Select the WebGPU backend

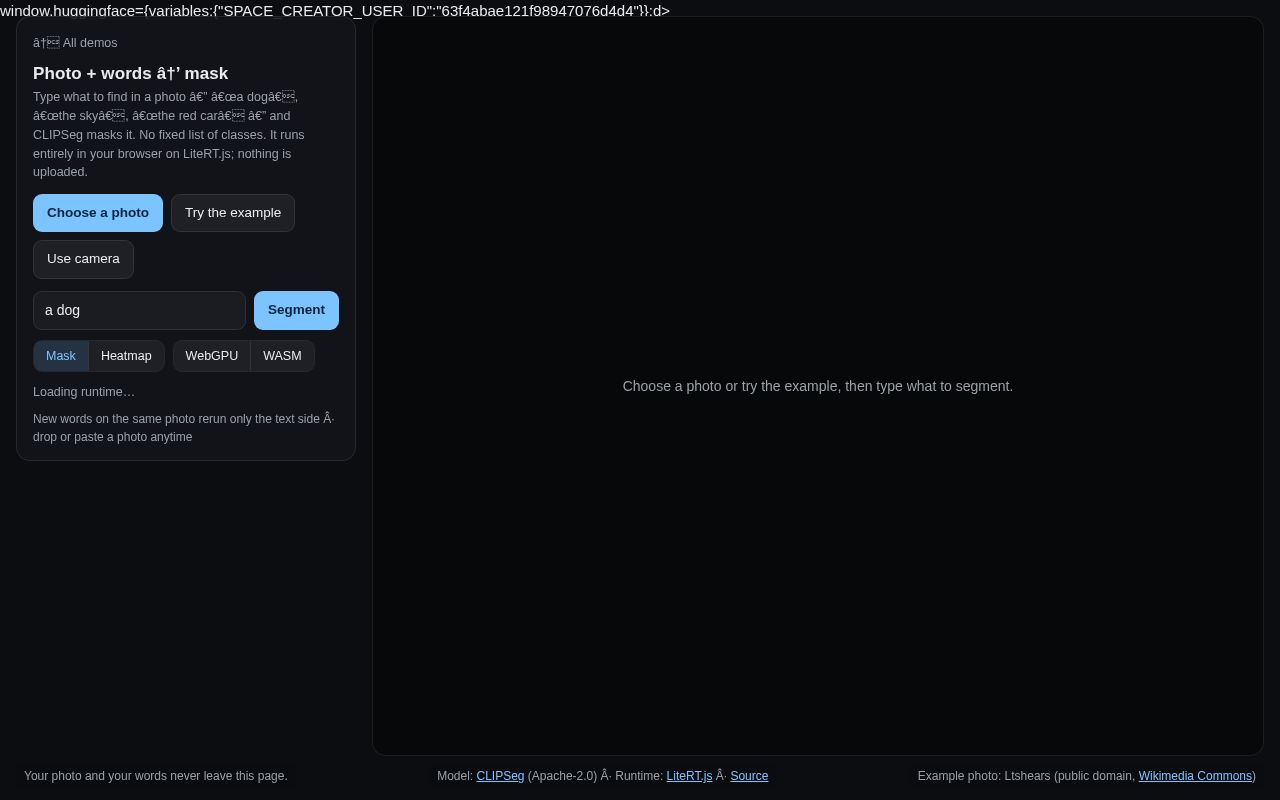click(x=212, y=356)
